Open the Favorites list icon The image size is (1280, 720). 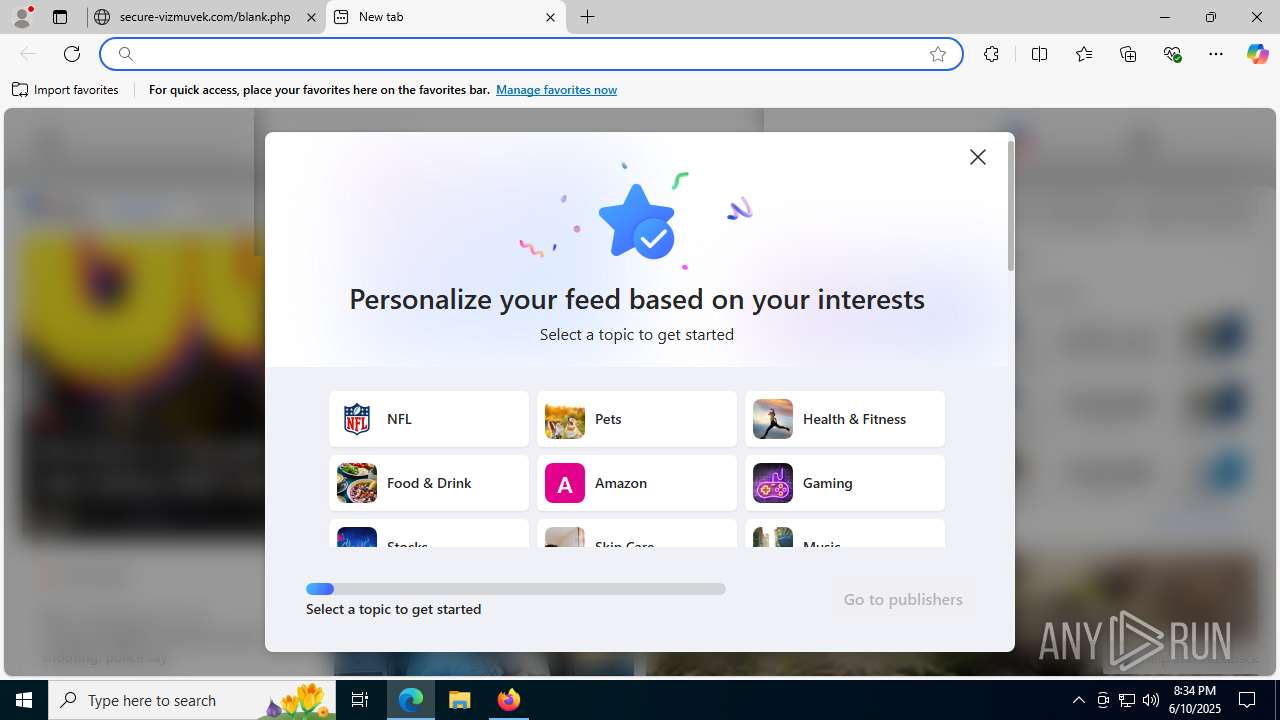[x=1084, y=54]
